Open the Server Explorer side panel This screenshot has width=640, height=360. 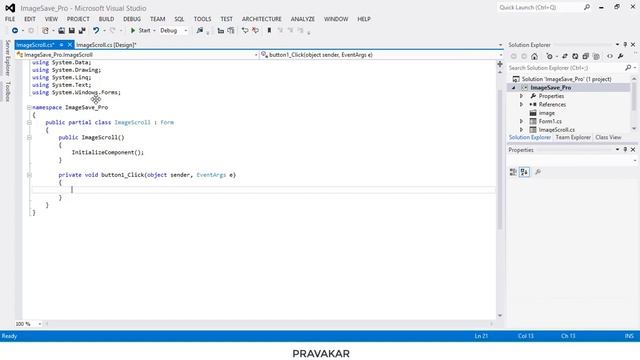click(7, 58)
